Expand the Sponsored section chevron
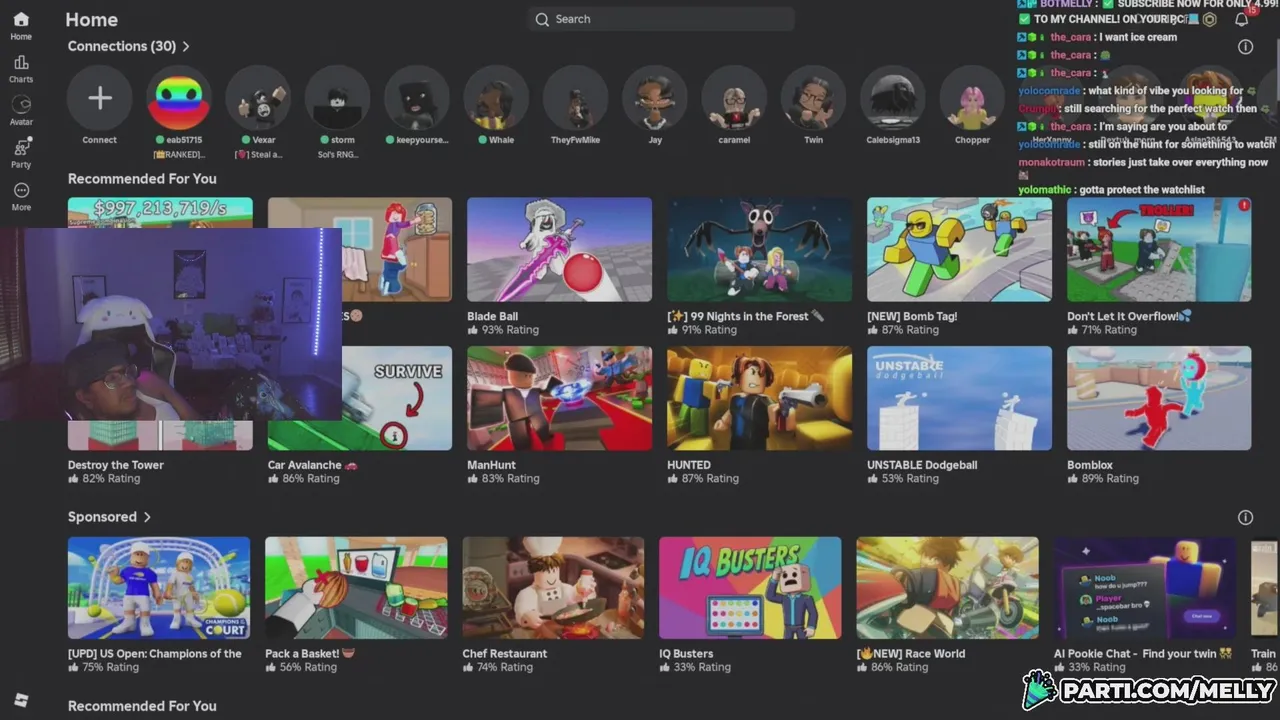Viewport: 1280px width, 720px height. tap(147, 517)
